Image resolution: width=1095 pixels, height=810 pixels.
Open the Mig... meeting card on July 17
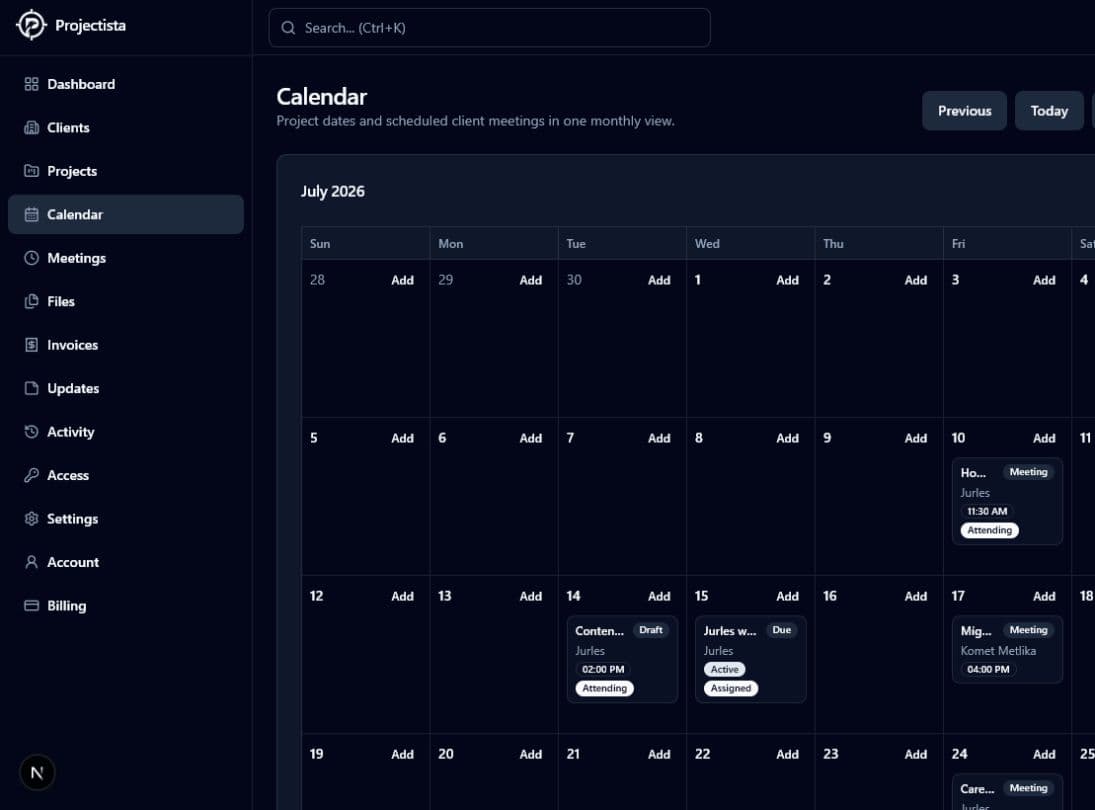(x=1007, y=649)
